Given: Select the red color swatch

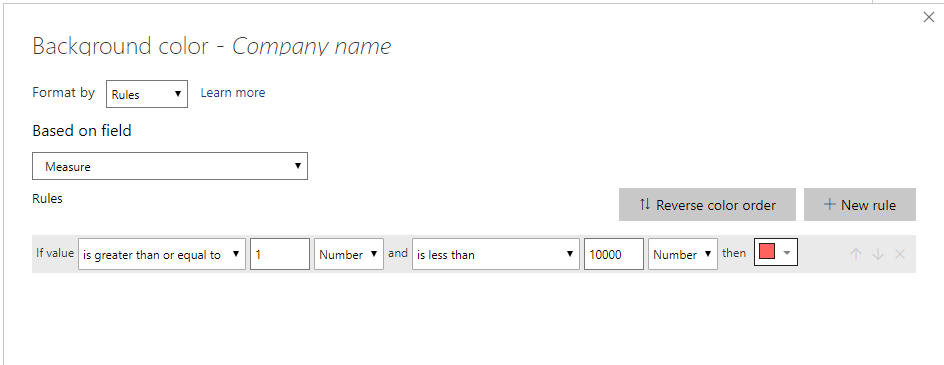Looking at the screenshot, I should point(767,253).
